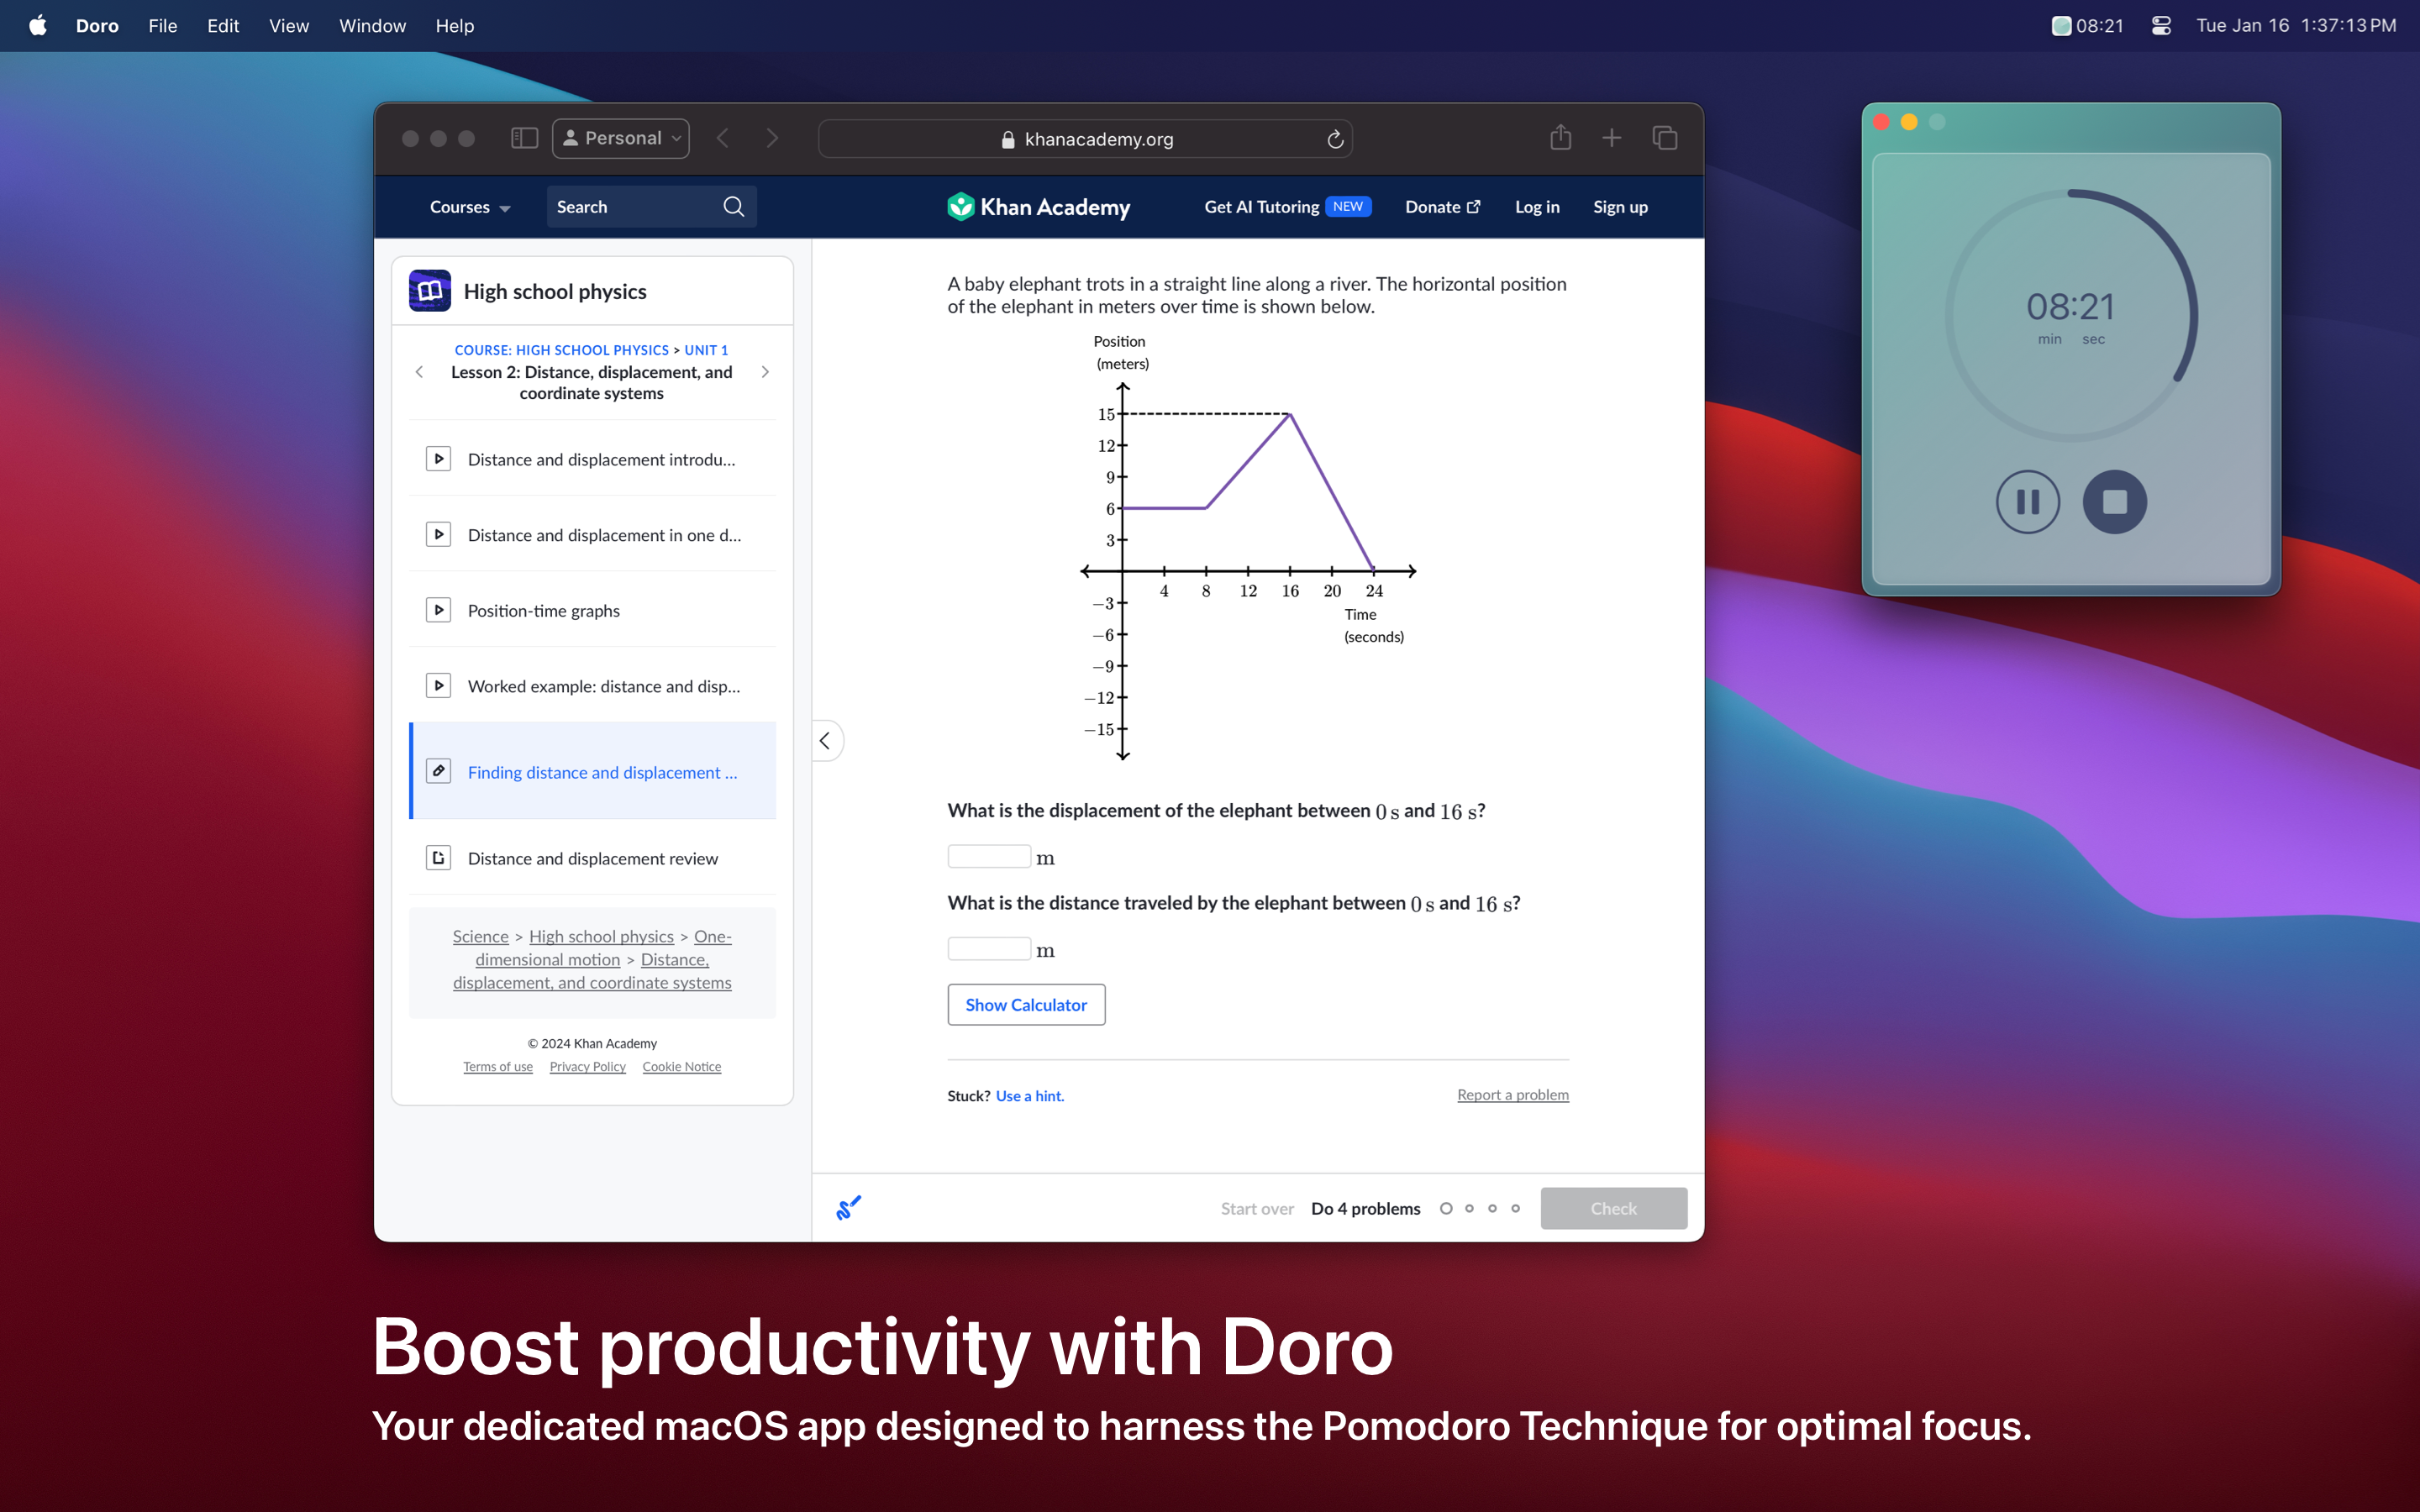Go to the previous lesson arrow
The width and height of the screenshot is (2420, 1512).
[x=419, y=372]
